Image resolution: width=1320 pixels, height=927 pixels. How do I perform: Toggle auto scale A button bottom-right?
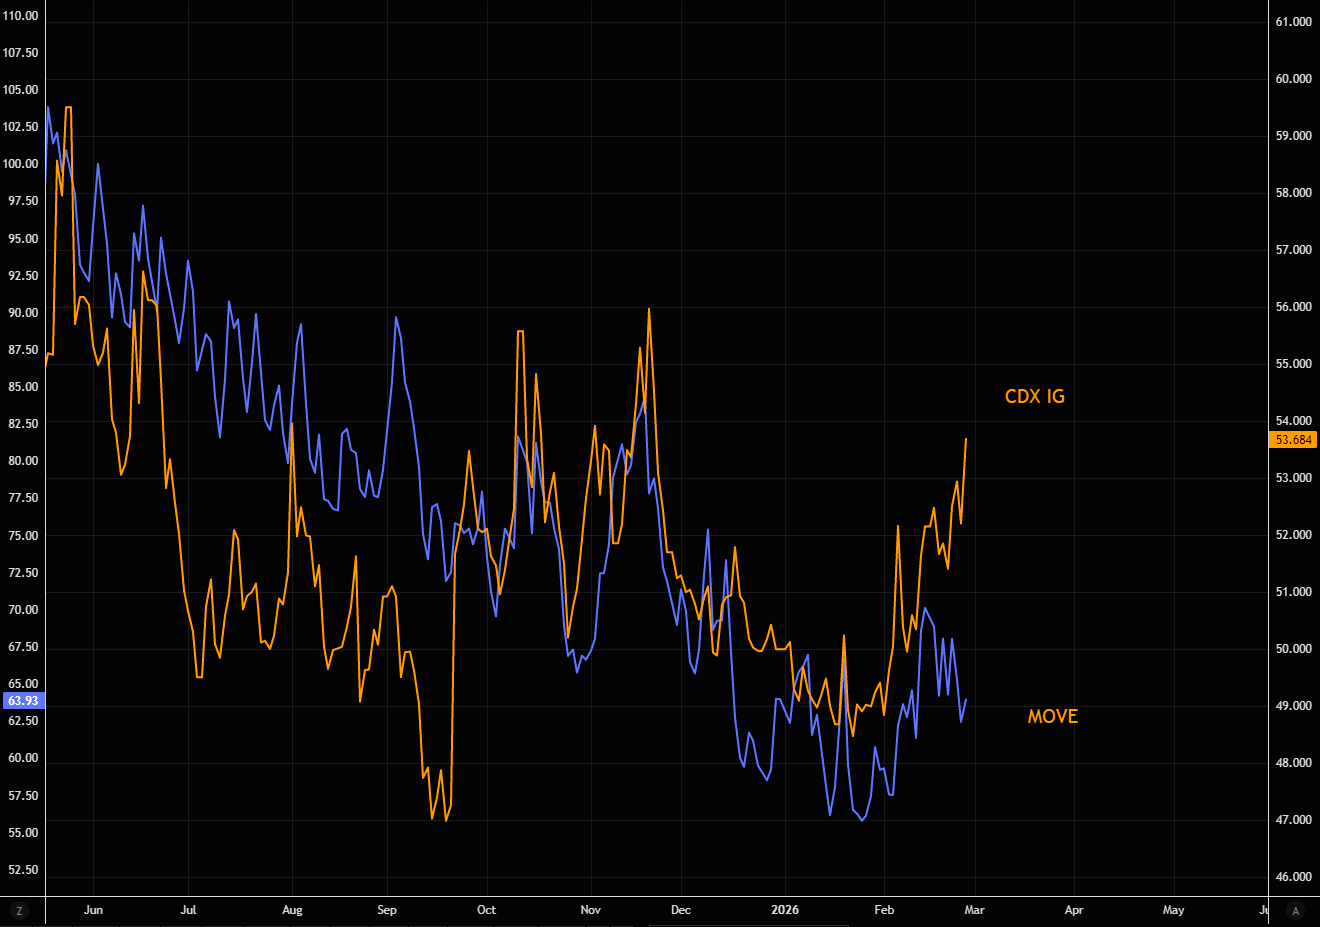point(1296,911)
